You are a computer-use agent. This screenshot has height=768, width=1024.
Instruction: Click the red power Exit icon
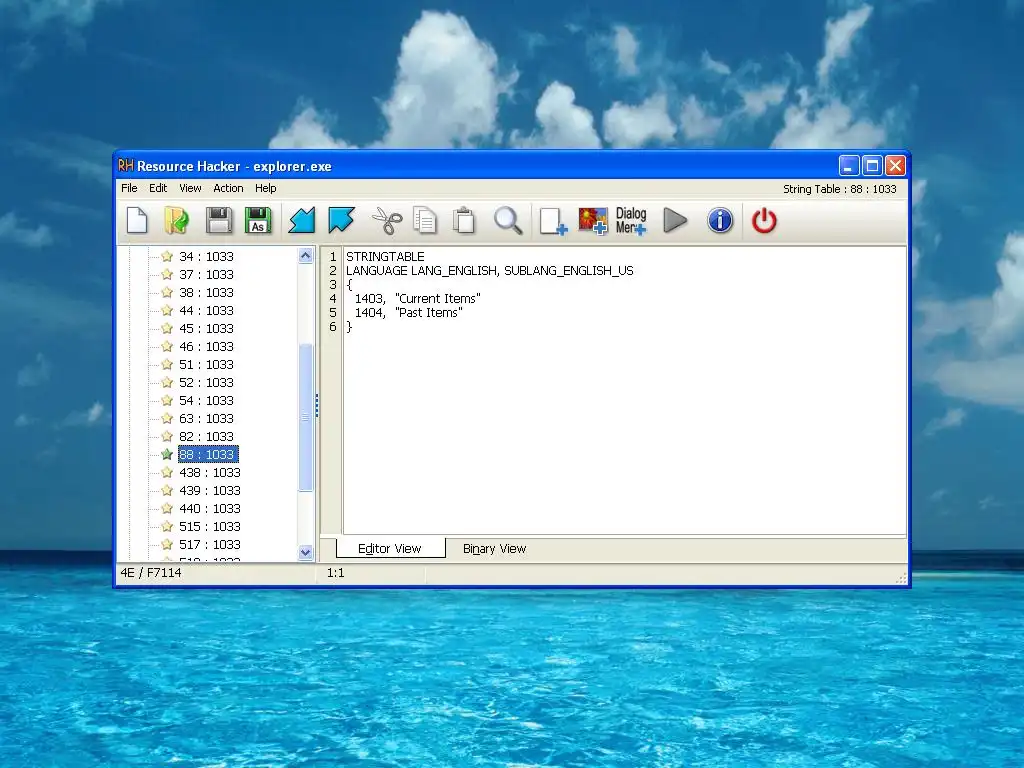tap(764, 220)
